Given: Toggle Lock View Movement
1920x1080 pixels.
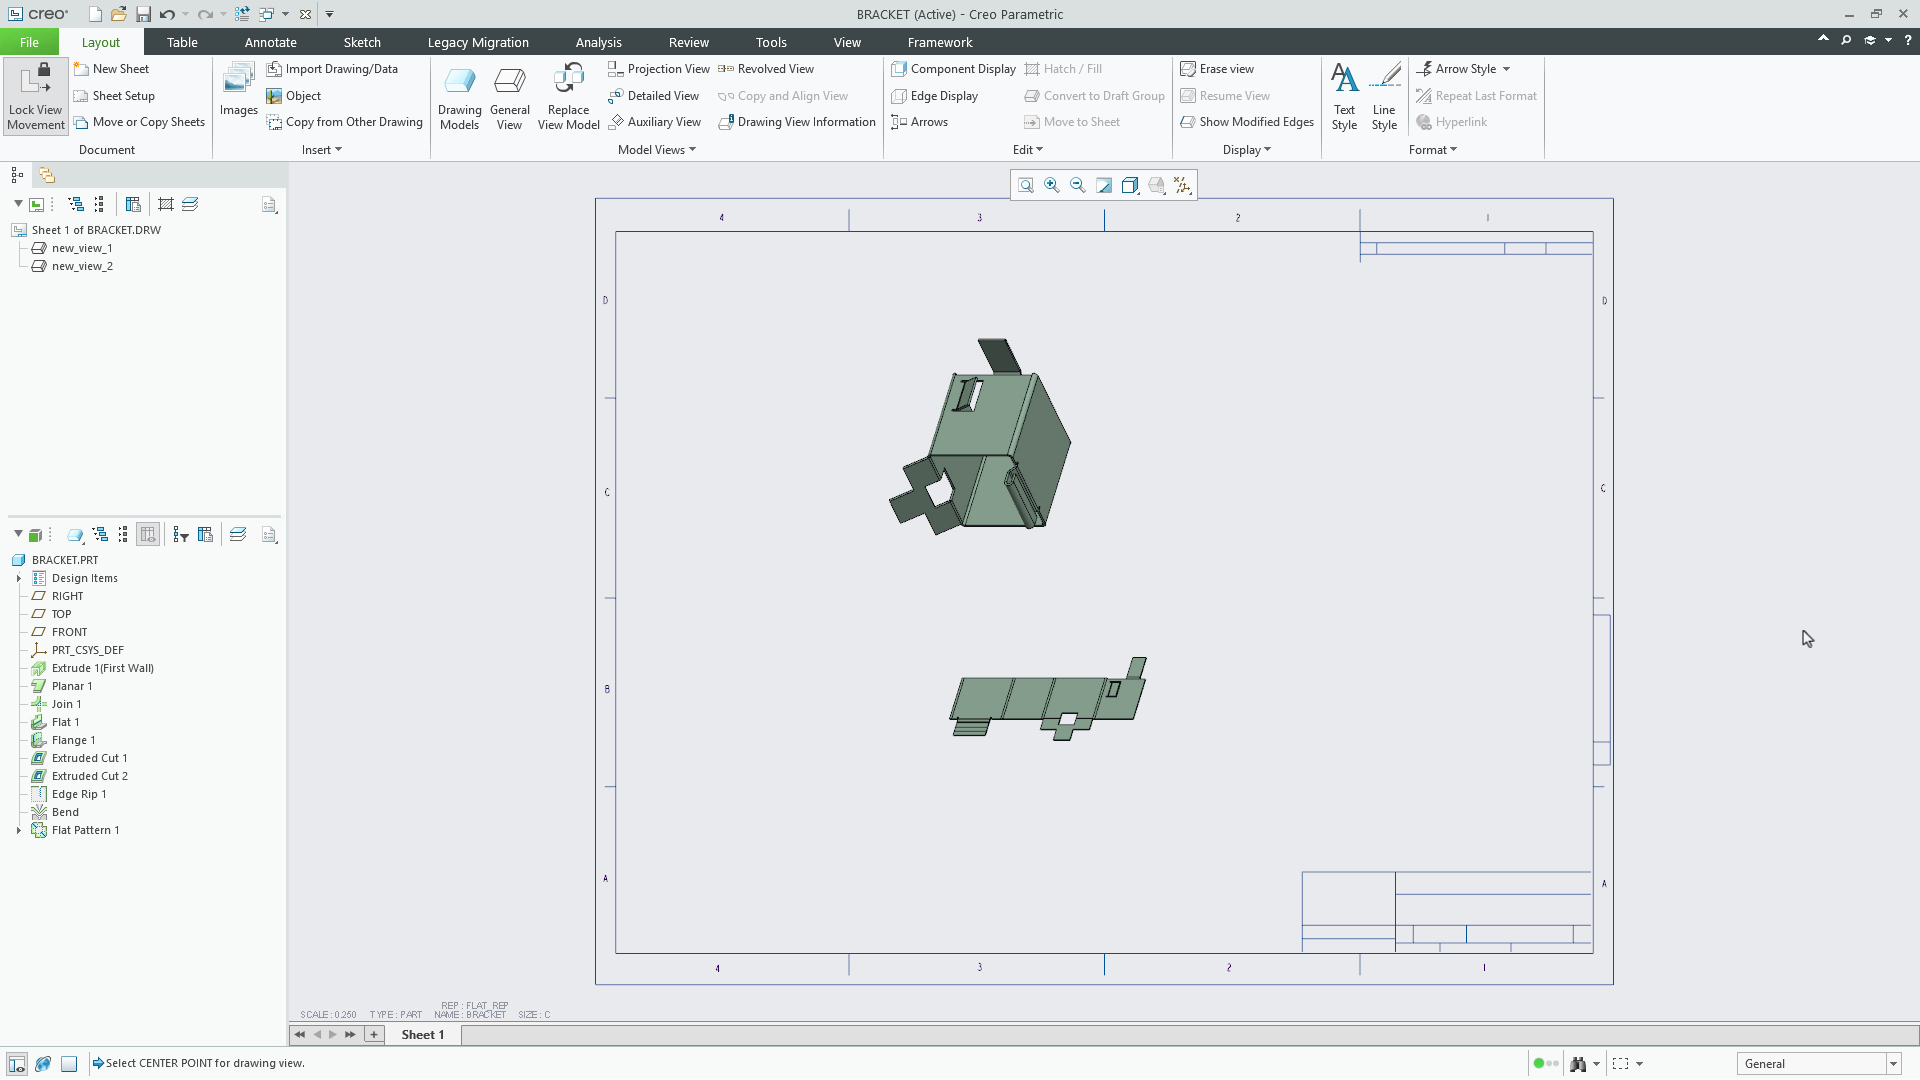Looking at the screenshot, I should tap(35, 96).
